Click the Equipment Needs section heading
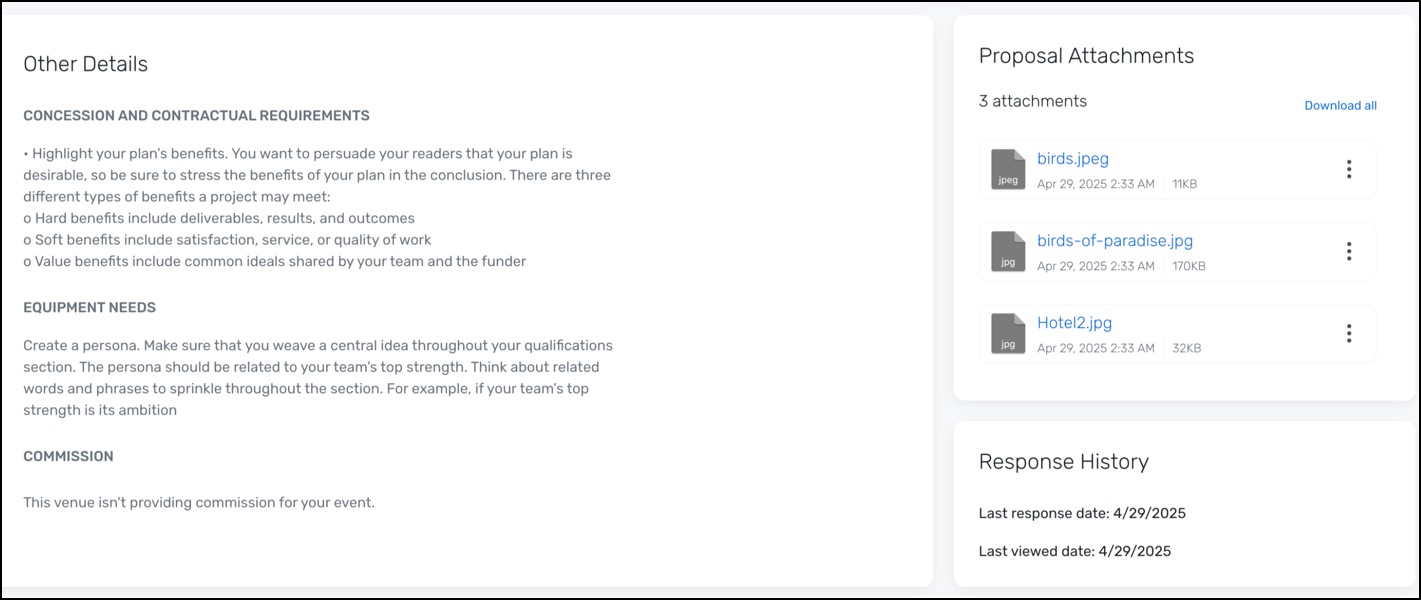Screen dimensions: 1421x600 [x=90, y=308]
